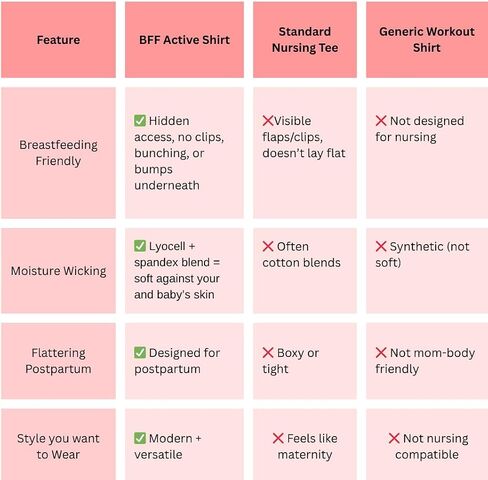Select the Generic Workout Shirt header
The width and height of the screenshot is (488, 480).
click(x=427, y=40)
